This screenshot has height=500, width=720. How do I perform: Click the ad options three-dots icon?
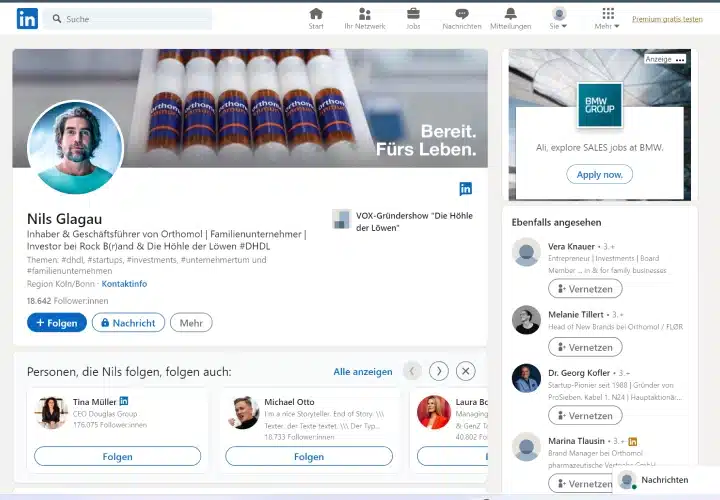tap(680, 60)
